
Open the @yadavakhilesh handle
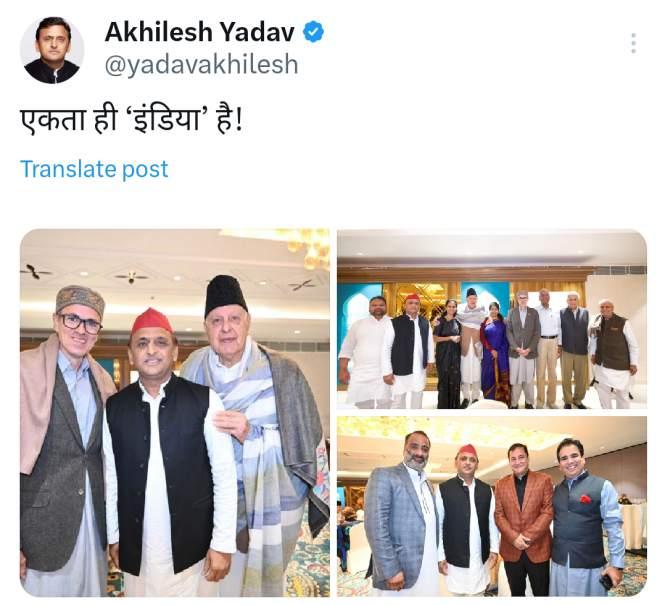coord(201,65)
